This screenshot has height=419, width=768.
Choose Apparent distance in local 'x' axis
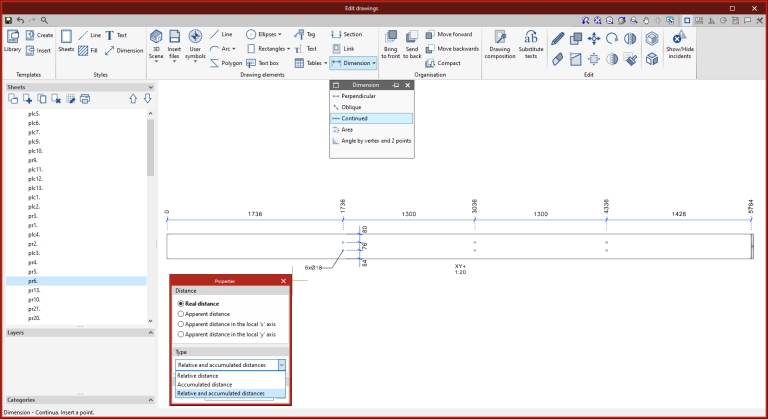[x=227, y=324]
